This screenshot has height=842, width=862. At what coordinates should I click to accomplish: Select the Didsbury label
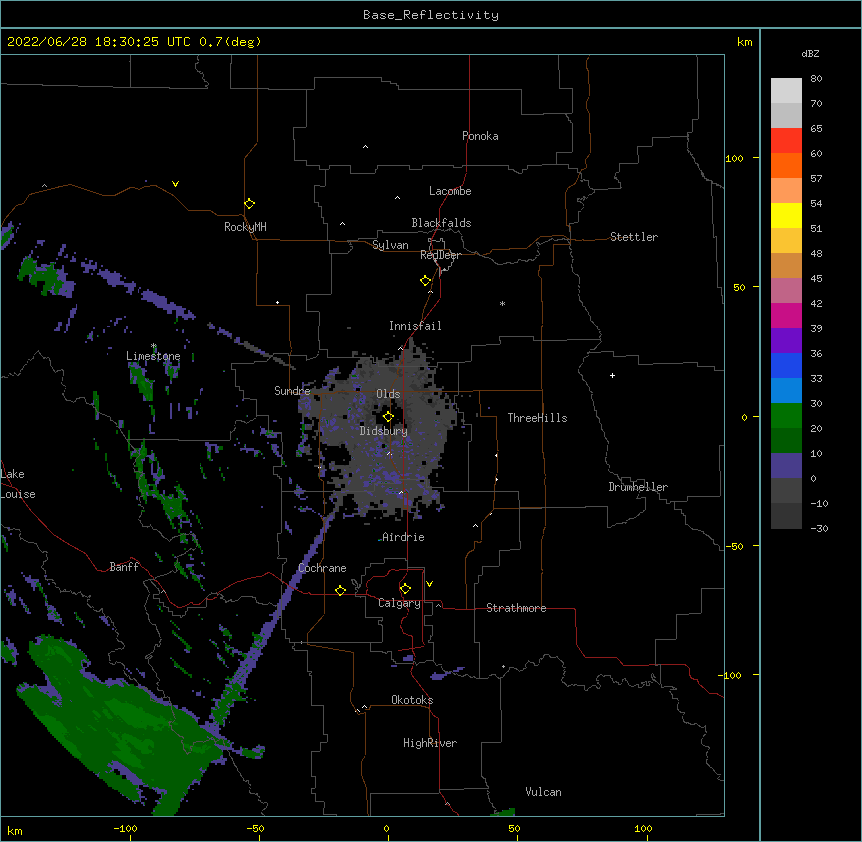tap(384, 431)
